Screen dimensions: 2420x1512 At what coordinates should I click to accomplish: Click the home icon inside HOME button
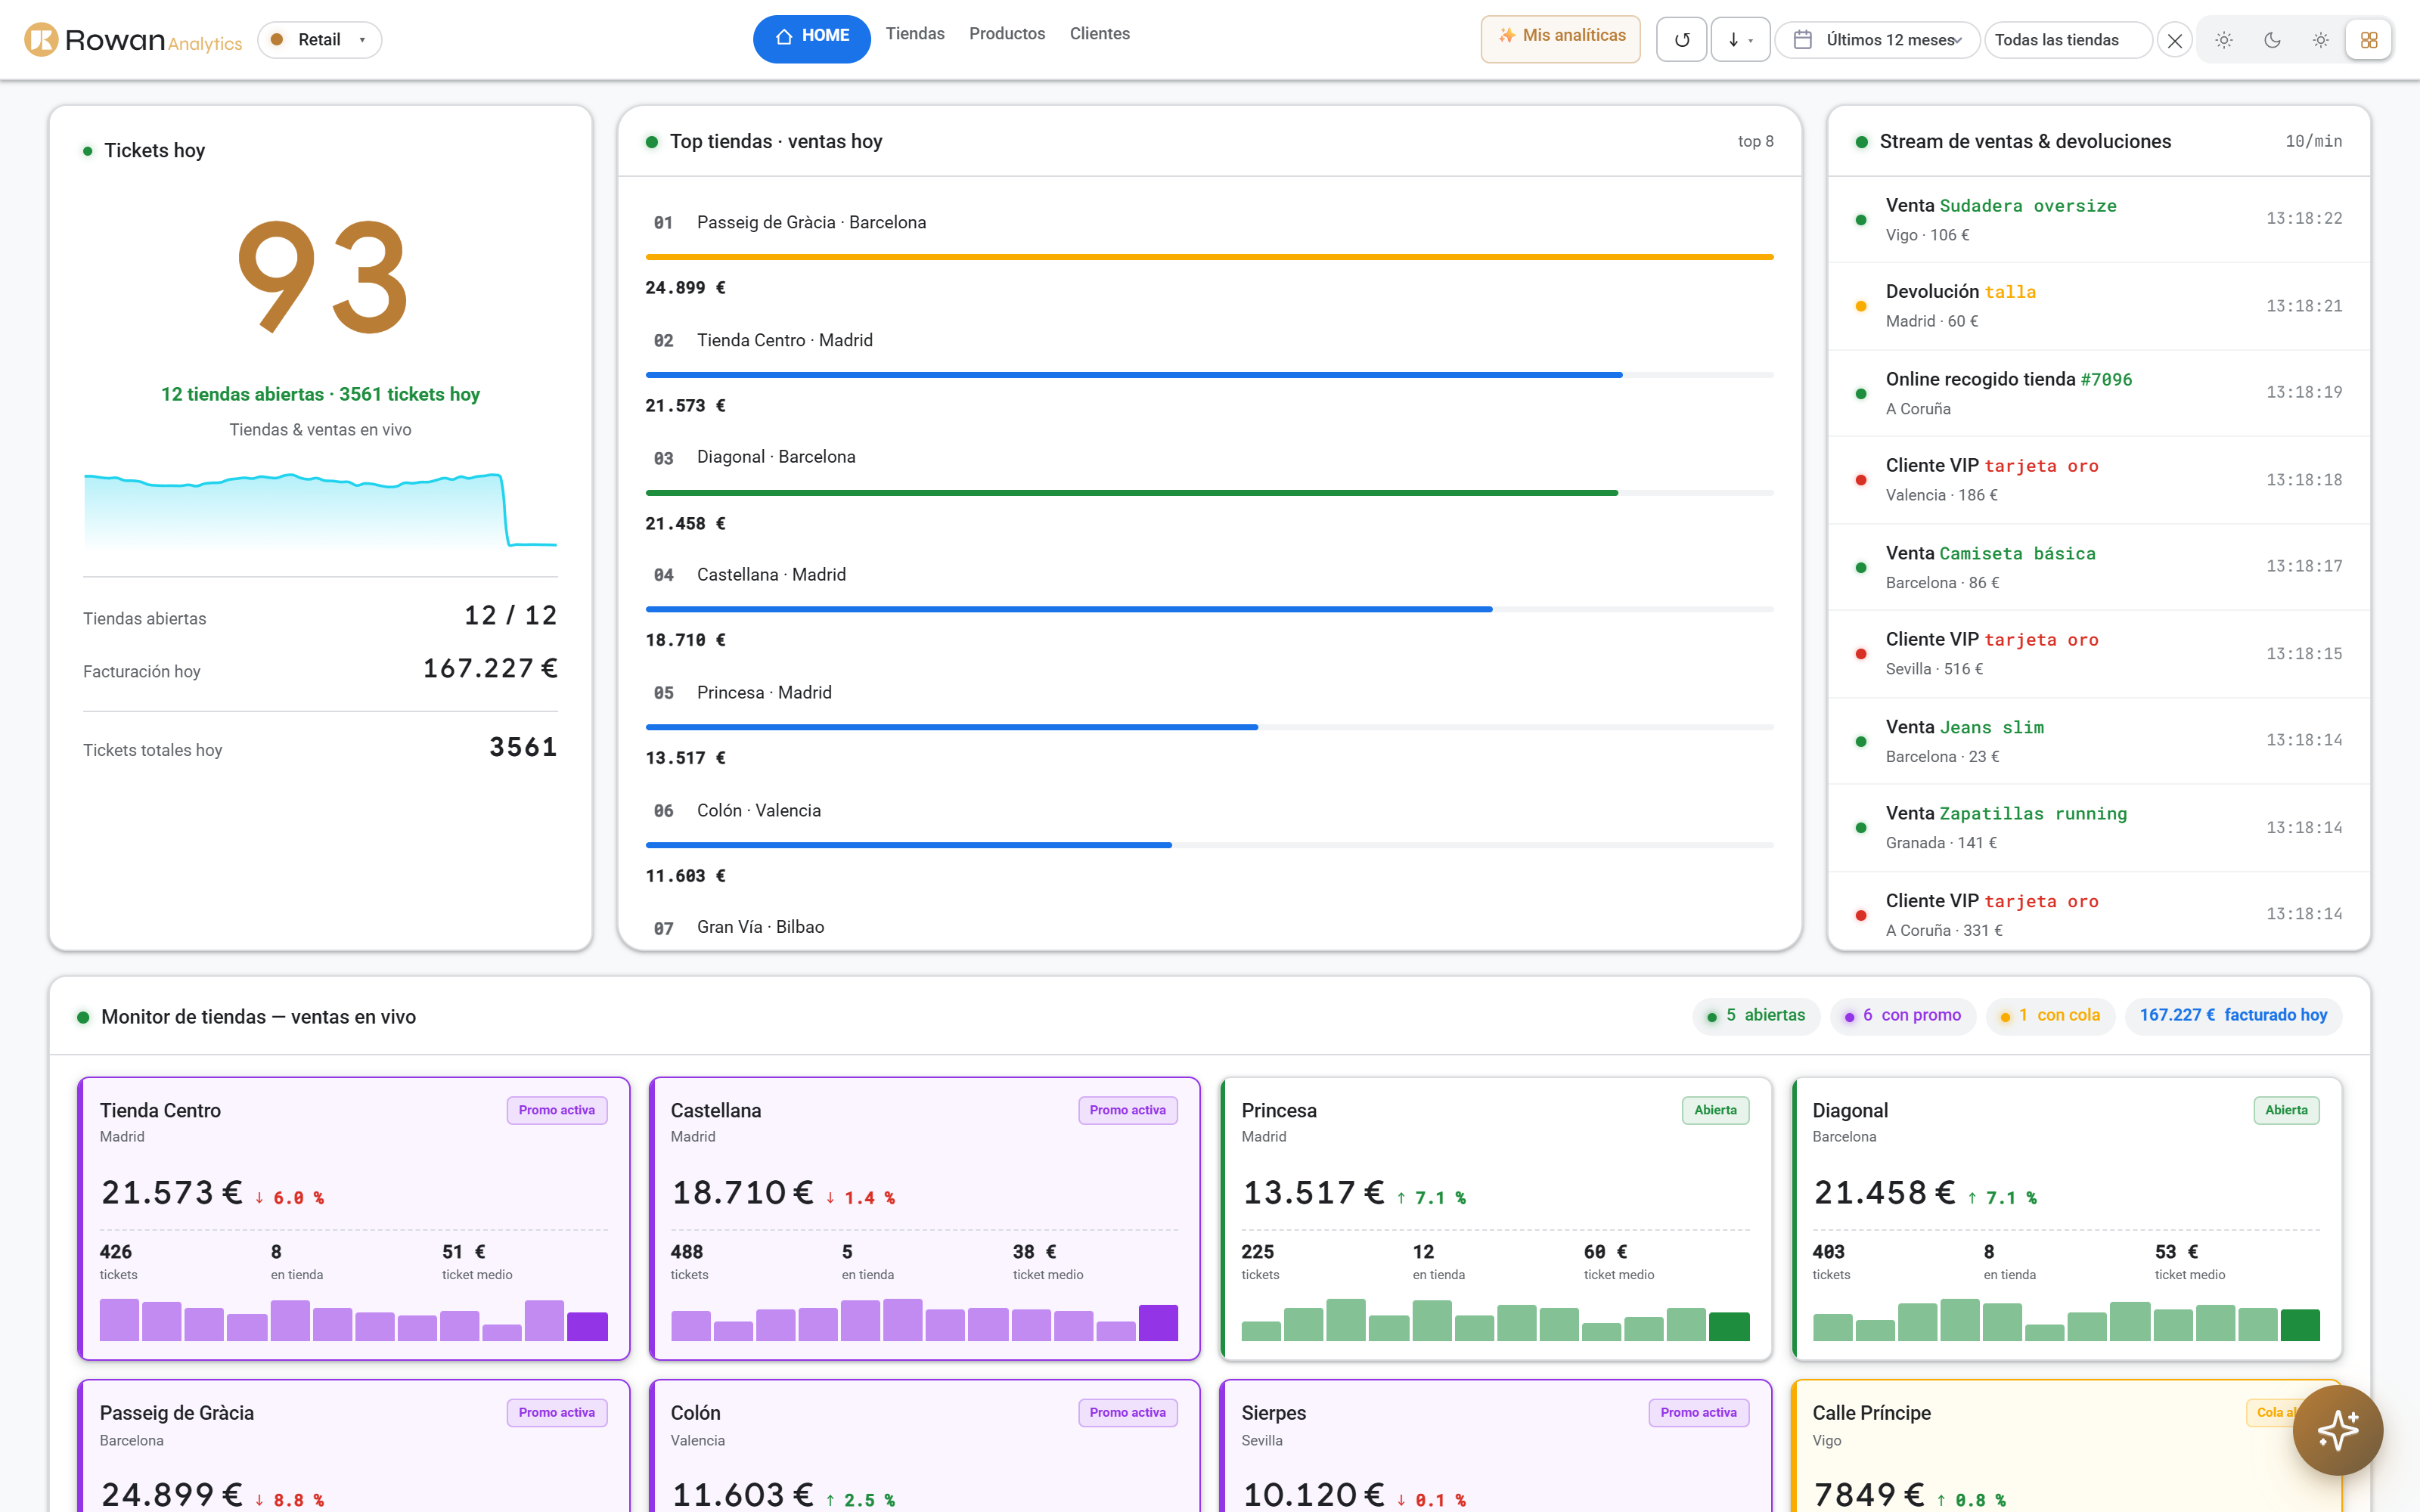(x=784, y=37)
